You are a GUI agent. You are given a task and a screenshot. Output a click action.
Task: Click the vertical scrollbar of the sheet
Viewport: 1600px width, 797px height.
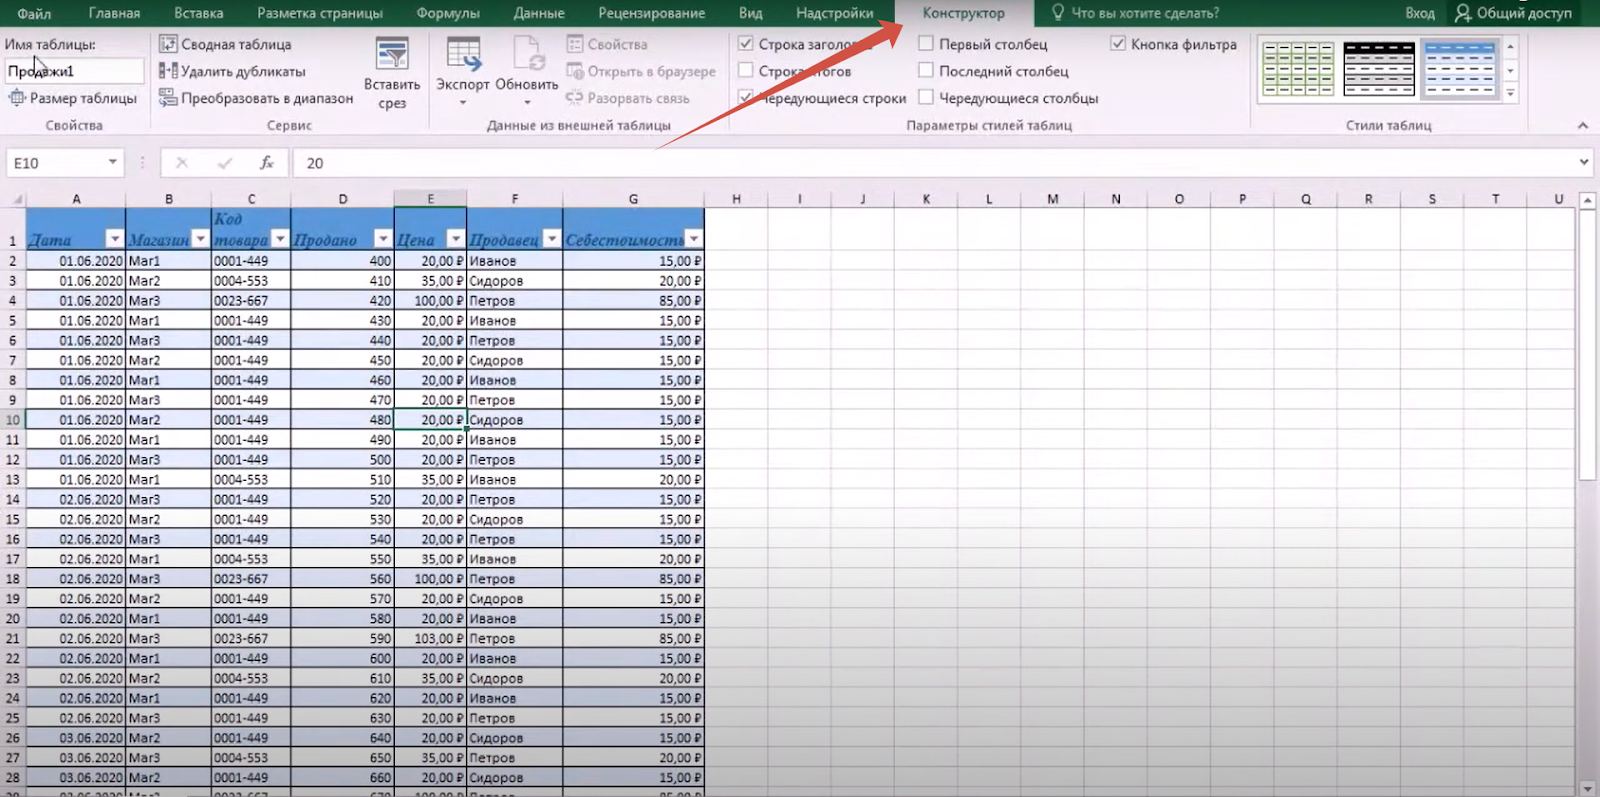1587,345
